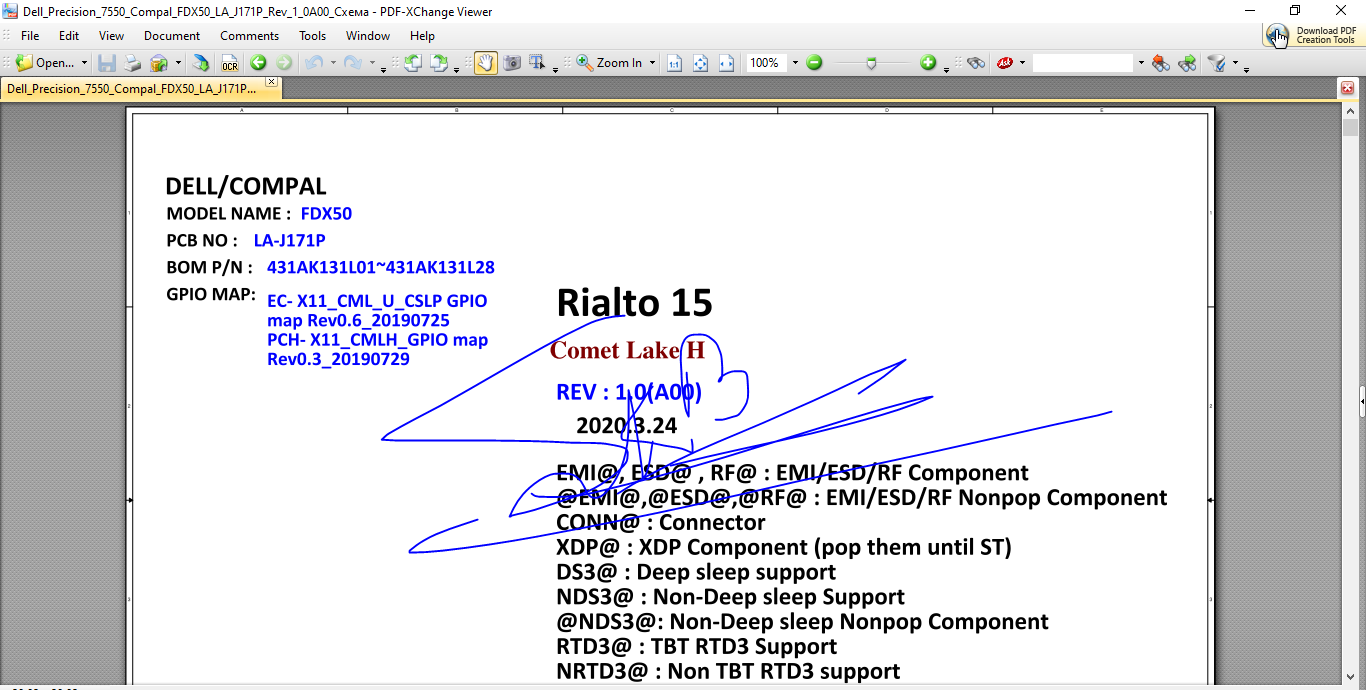Open the Undo history dropdown arrow

coord(332,63)
